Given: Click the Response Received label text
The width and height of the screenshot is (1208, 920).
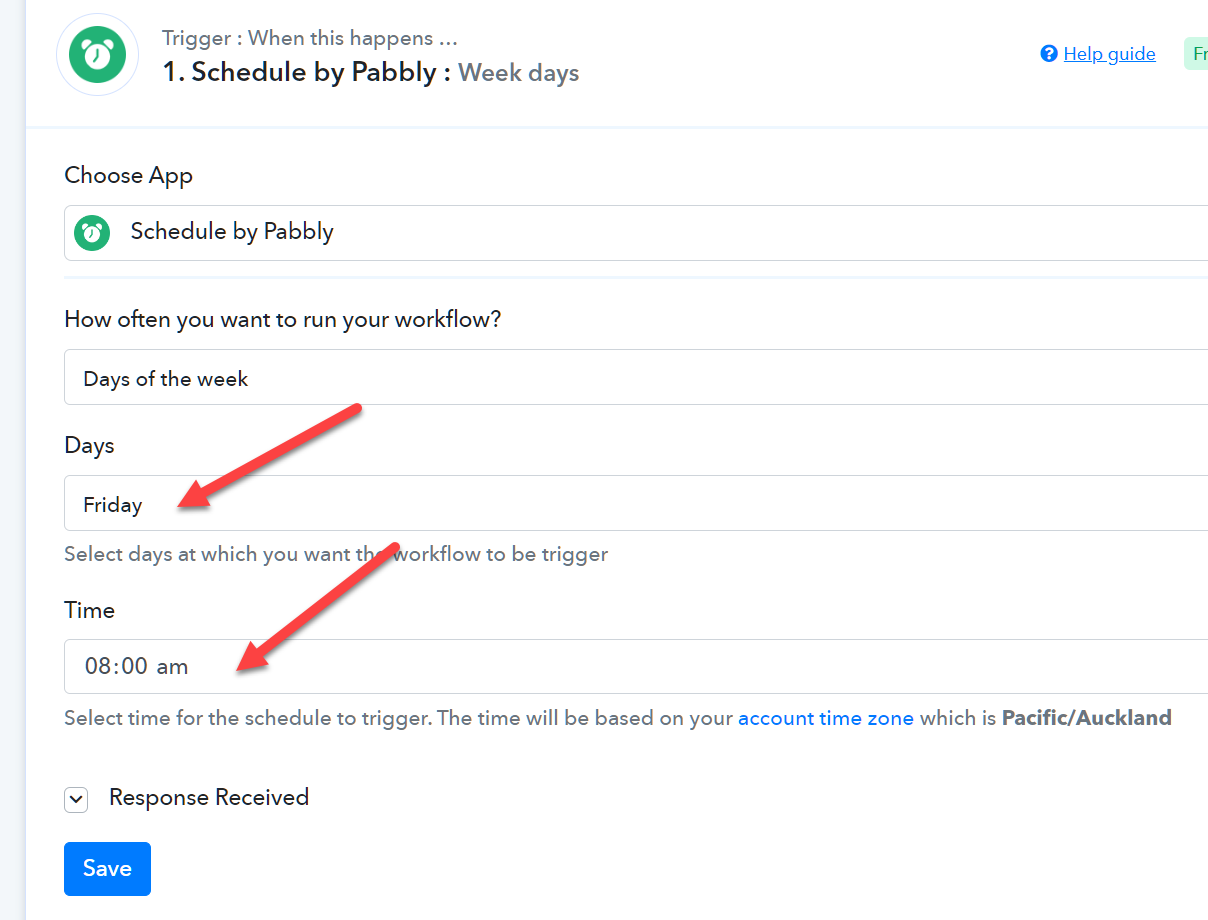Looking at the screenshot, I should 209,797.
